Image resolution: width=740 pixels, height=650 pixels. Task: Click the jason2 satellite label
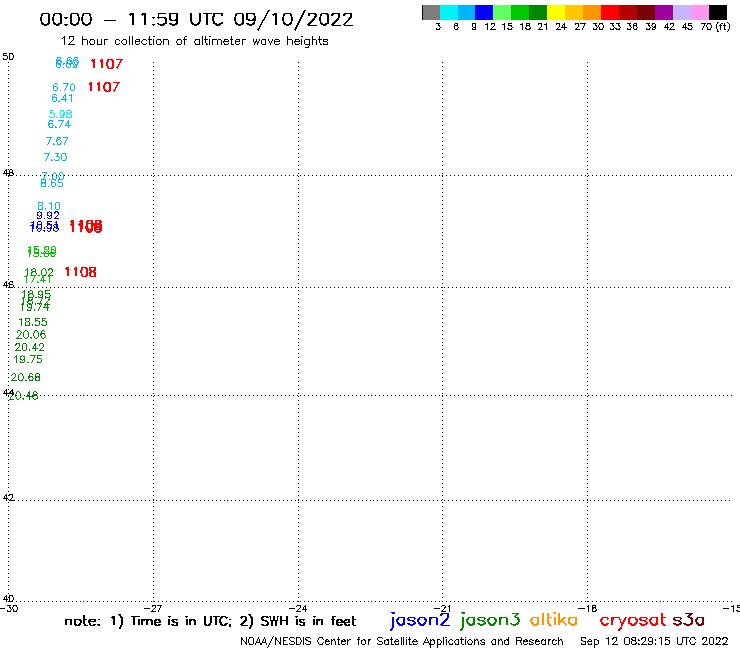(420, 620)
